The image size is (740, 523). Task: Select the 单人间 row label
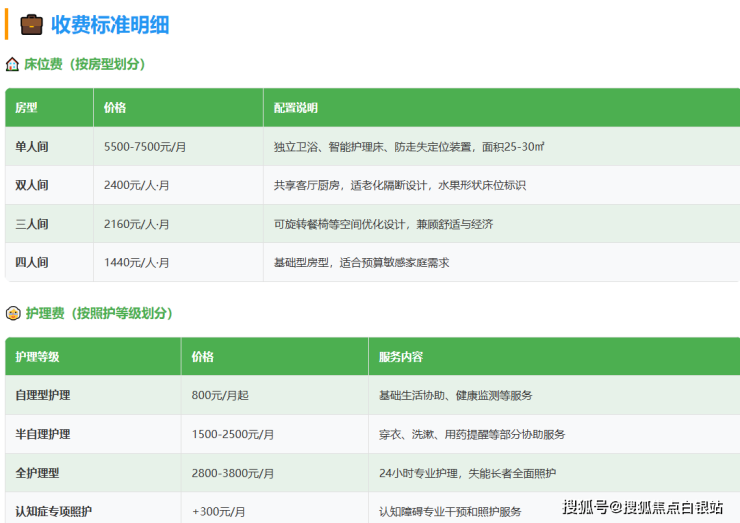click(32, 147)
